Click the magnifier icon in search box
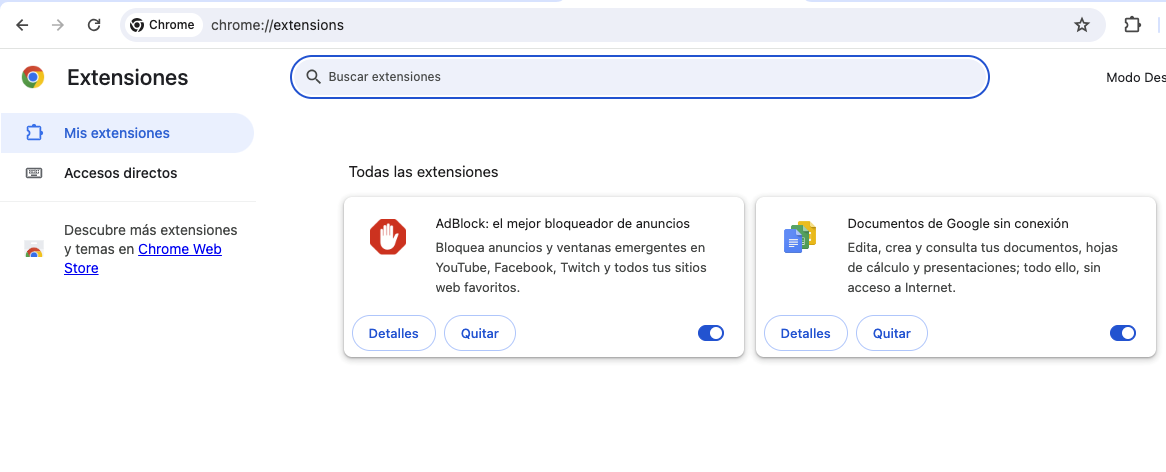The image size is (1166, 472). click(313, 77)
